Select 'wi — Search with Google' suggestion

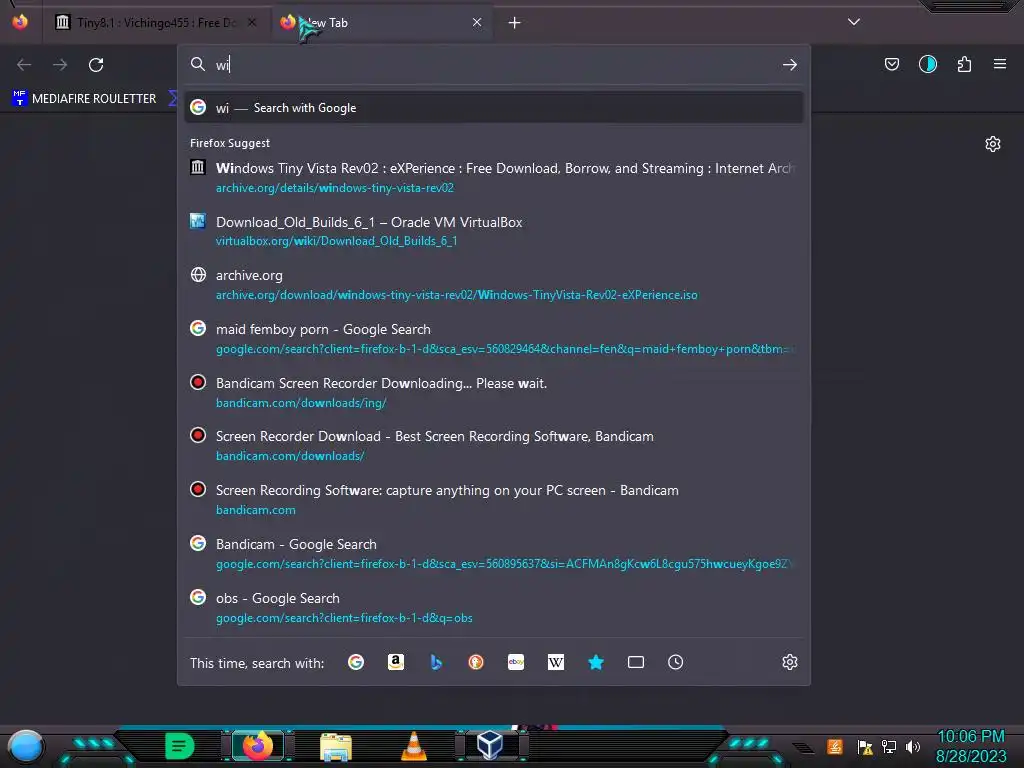tap(494, 108)
